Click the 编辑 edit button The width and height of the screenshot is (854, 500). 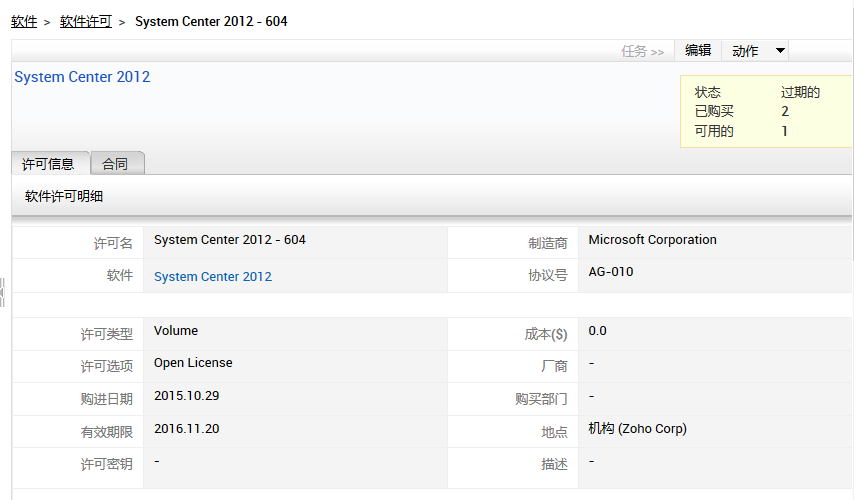coord(698,50)
